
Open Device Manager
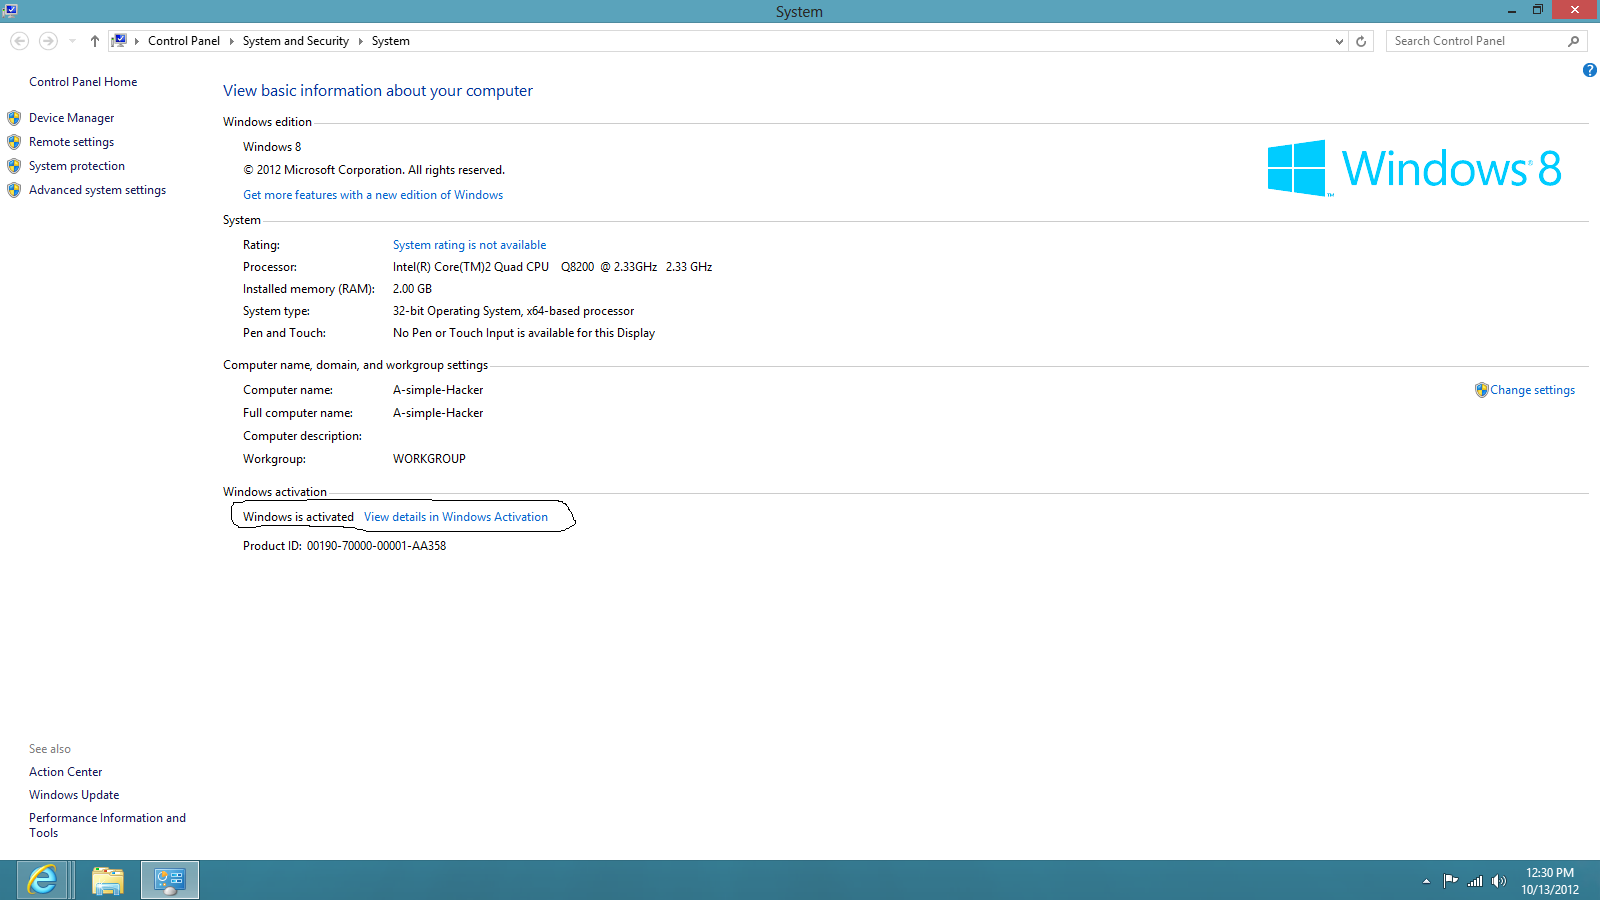pyautogui.click(x=72, y=118)
